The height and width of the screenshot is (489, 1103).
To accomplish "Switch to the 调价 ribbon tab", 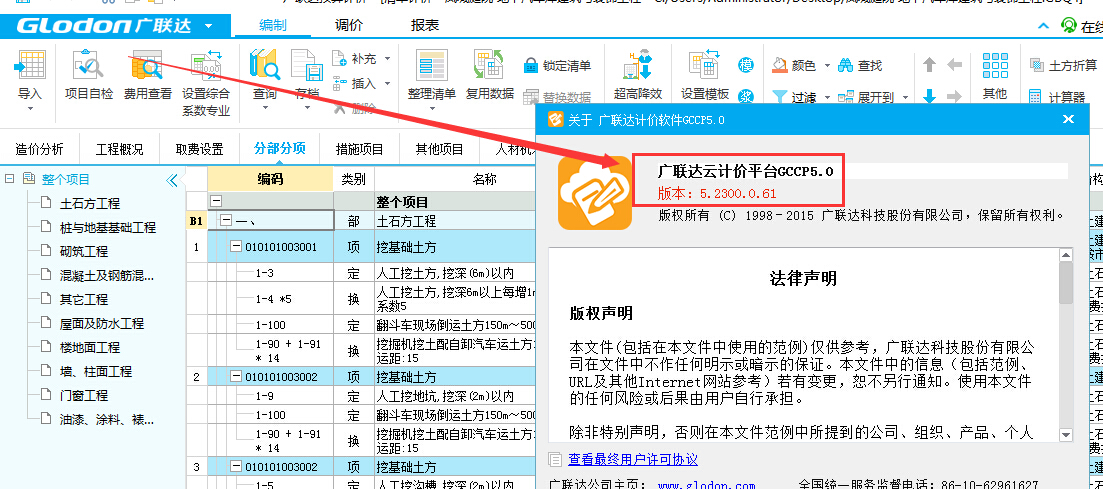I will [349, 25].
